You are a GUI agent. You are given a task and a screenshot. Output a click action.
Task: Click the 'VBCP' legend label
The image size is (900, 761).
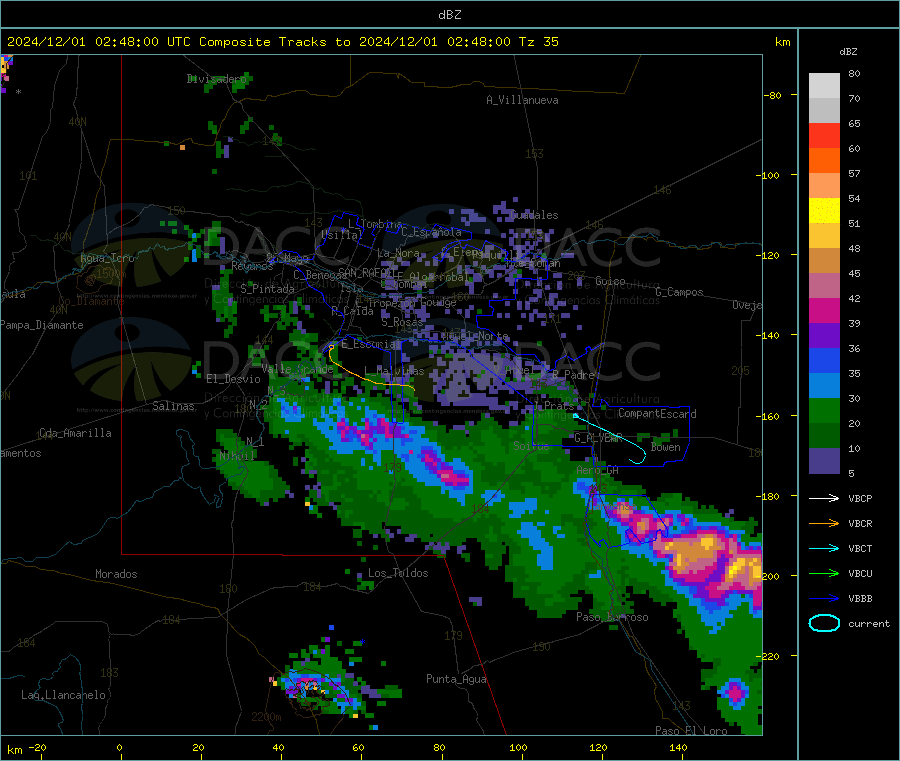(860, 498)
